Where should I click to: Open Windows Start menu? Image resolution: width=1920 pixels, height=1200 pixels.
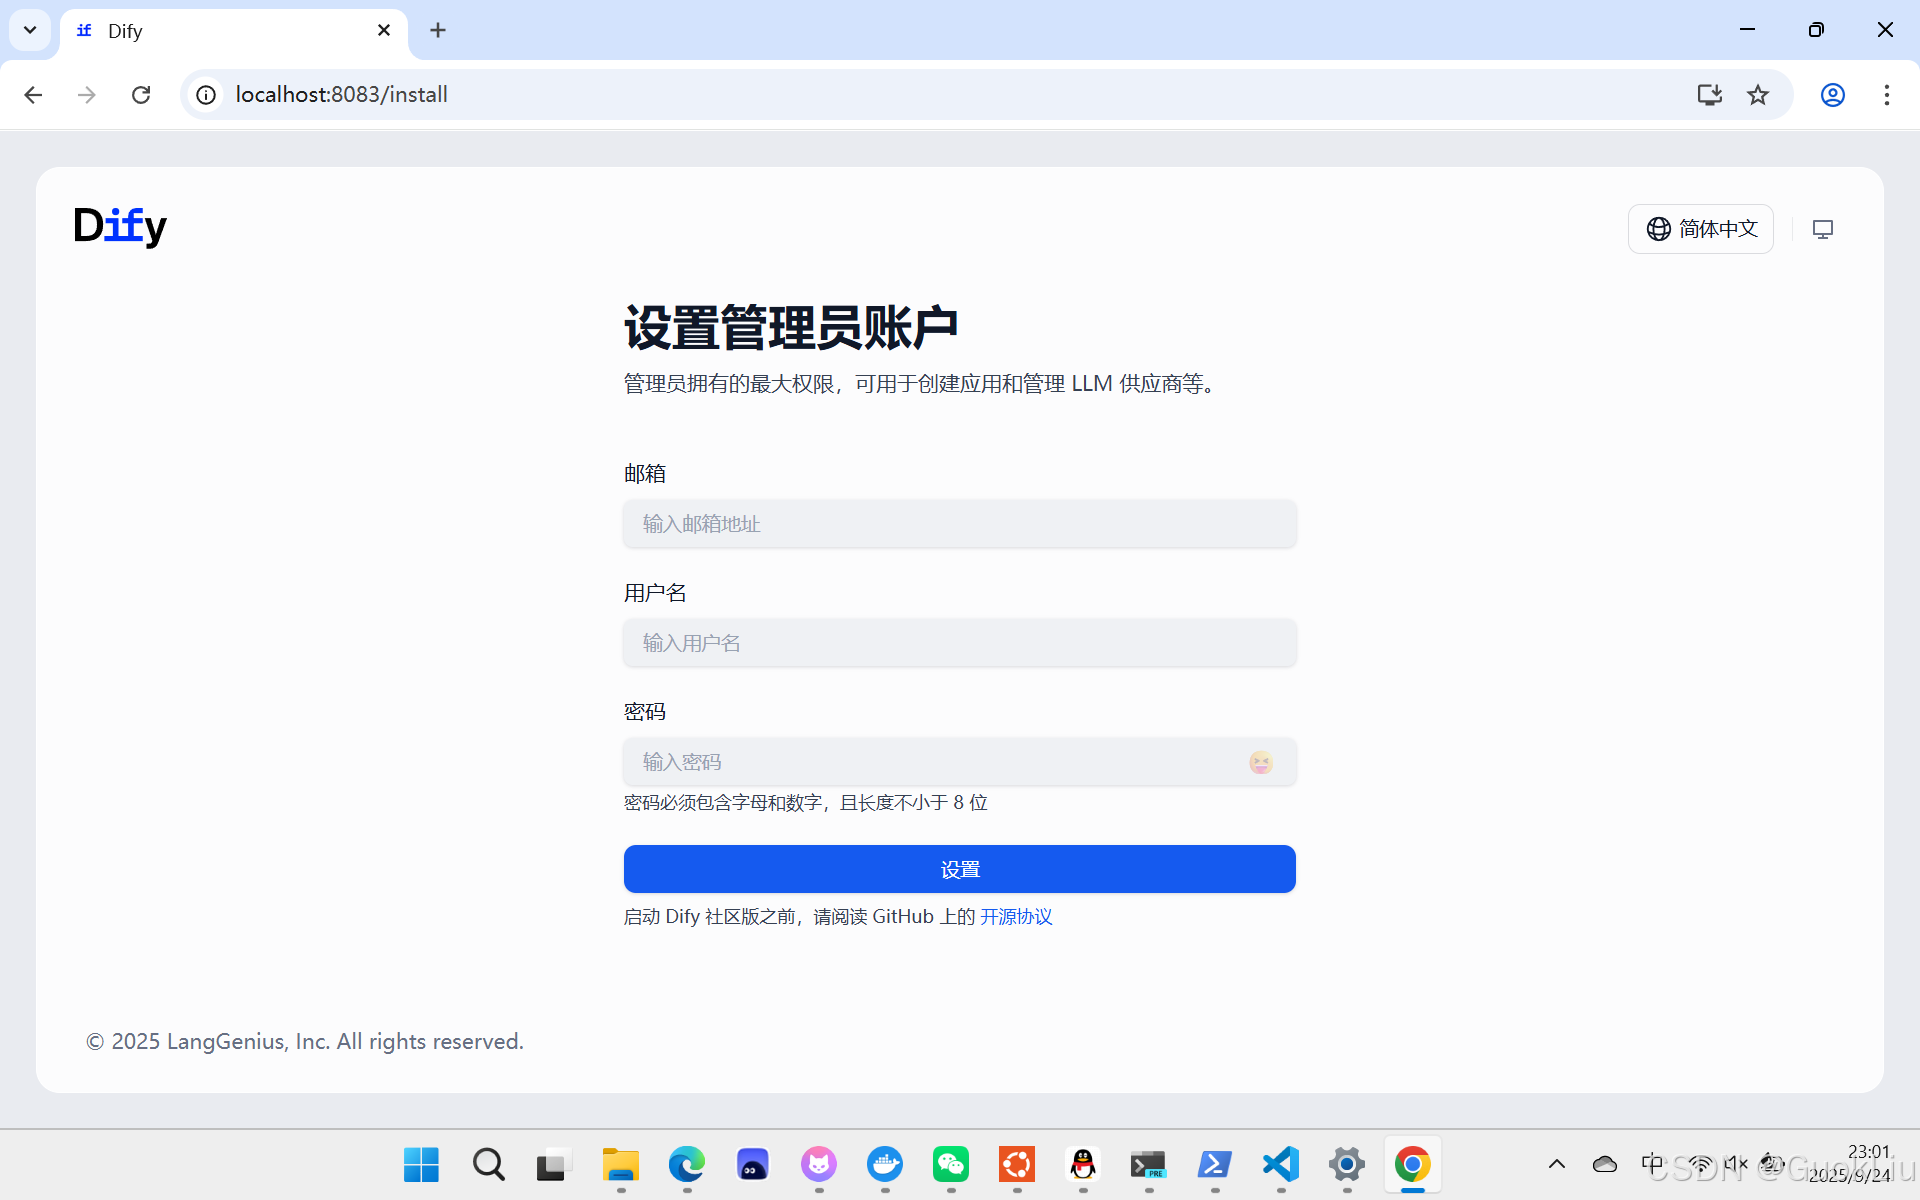click(421, 1164)
